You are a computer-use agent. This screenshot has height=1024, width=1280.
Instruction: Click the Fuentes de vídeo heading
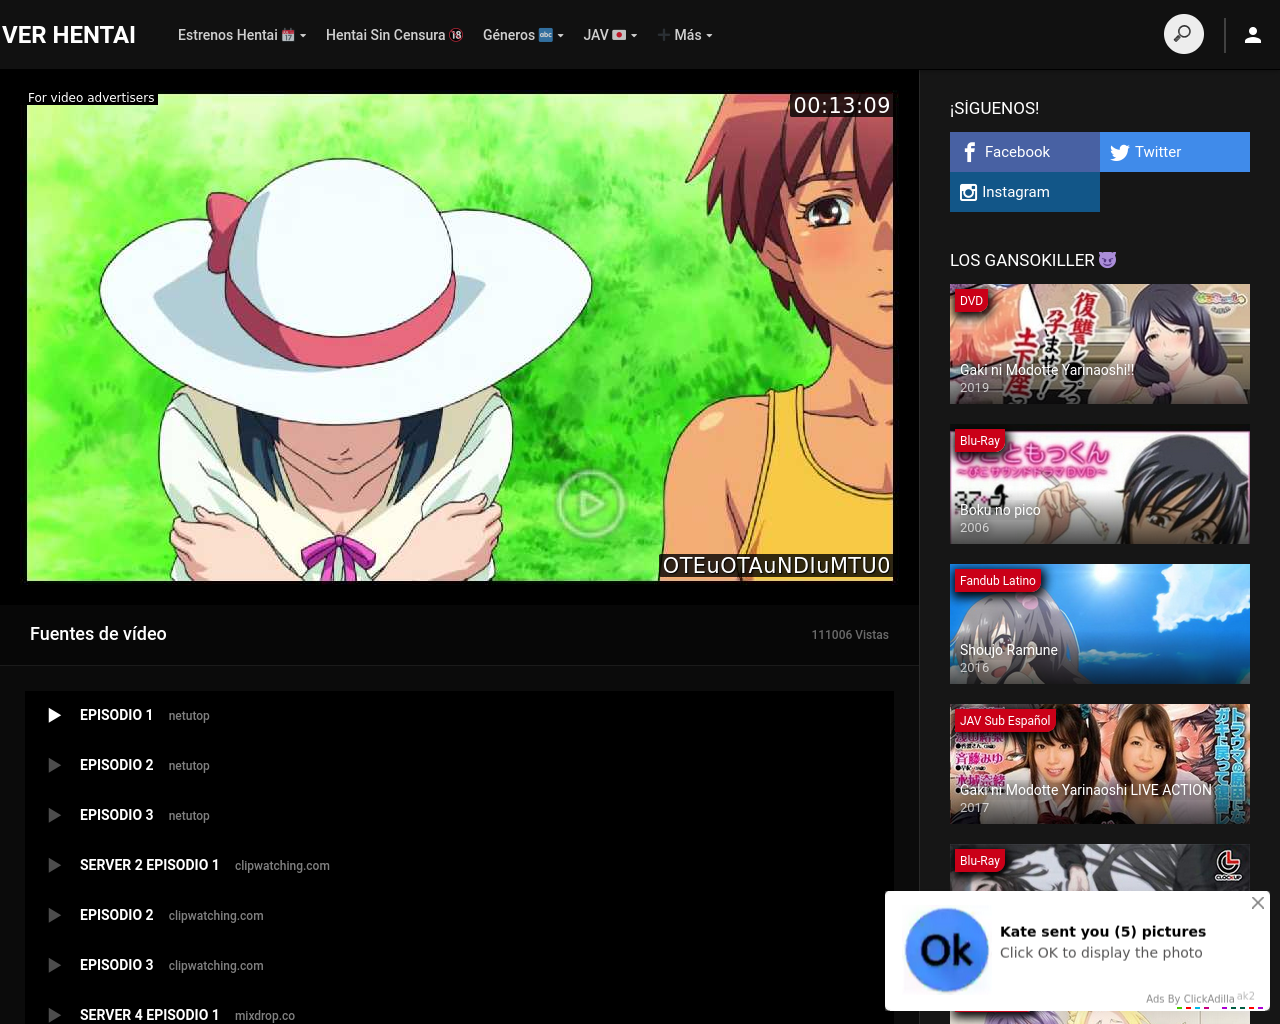click(x=98, y=634)
